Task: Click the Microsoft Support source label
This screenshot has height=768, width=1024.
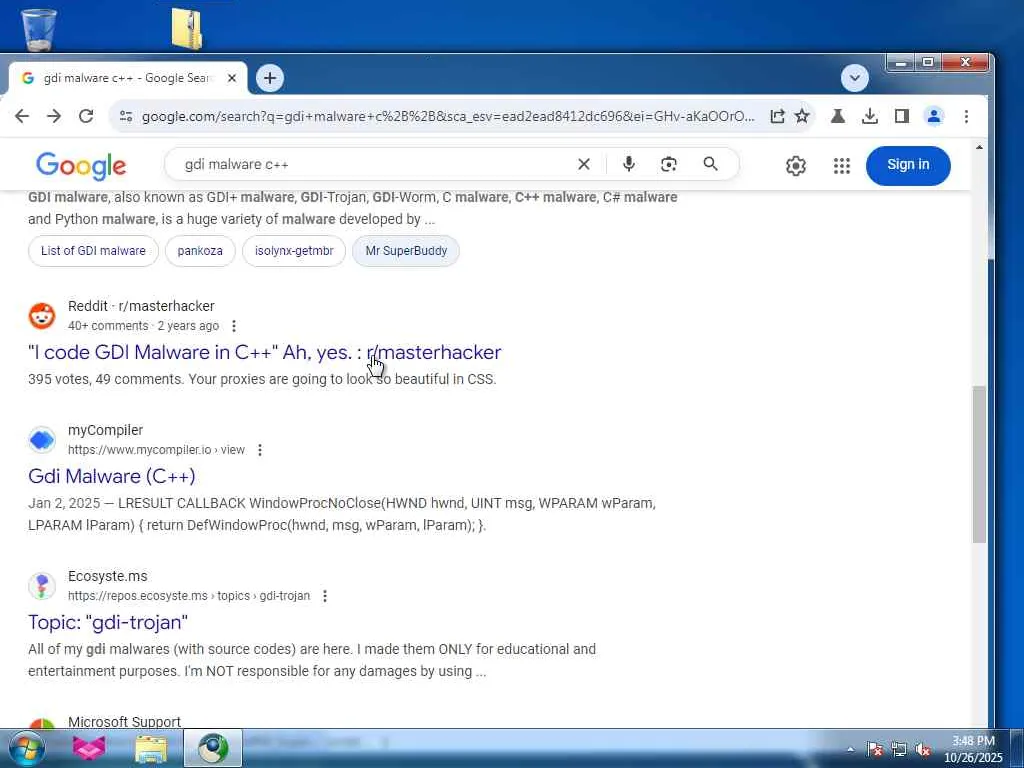Action: coord(124,722)
